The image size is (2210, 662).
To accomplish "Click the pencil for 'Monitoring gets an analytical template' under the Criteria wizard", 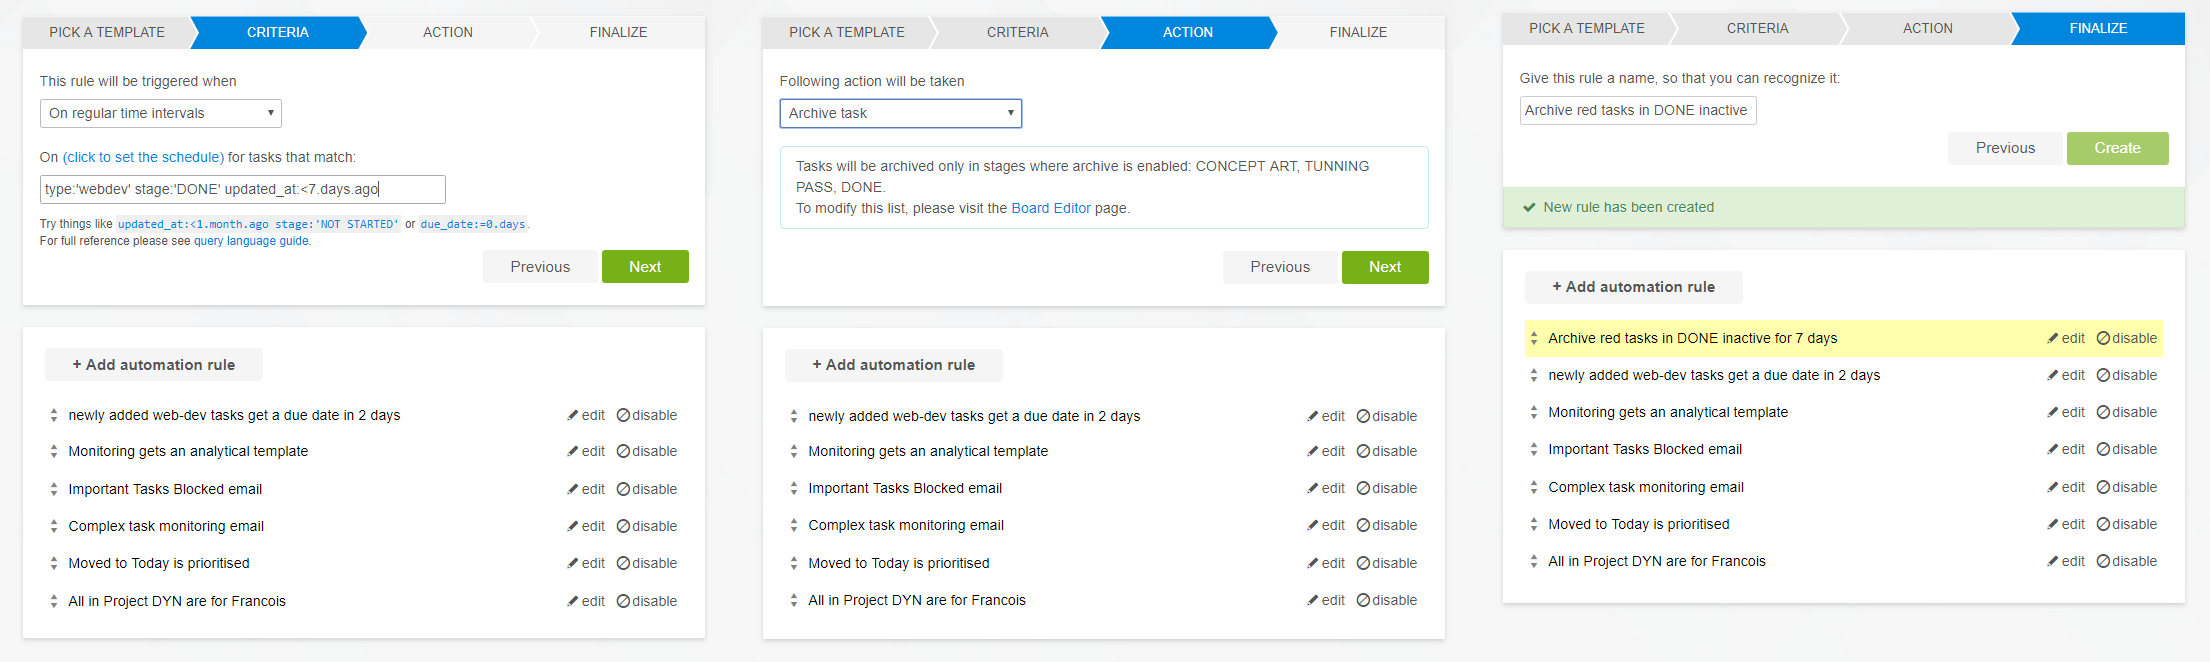I will (572, 452).
